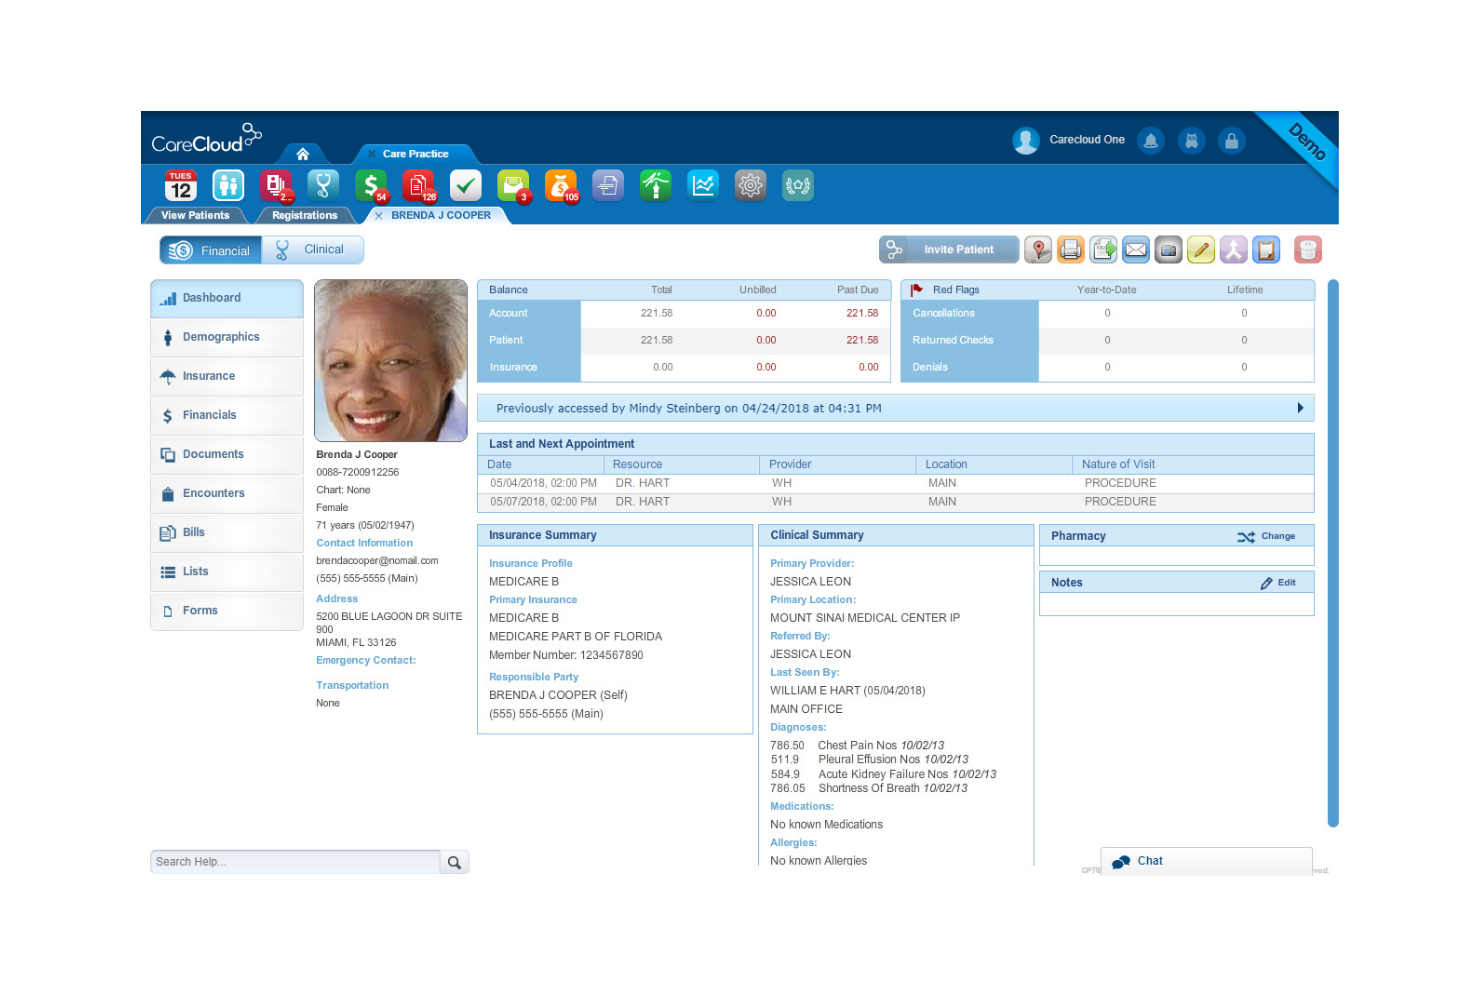Click the Contact Information link
This screenshot has width=1480, height=987.
coord(364,543)
